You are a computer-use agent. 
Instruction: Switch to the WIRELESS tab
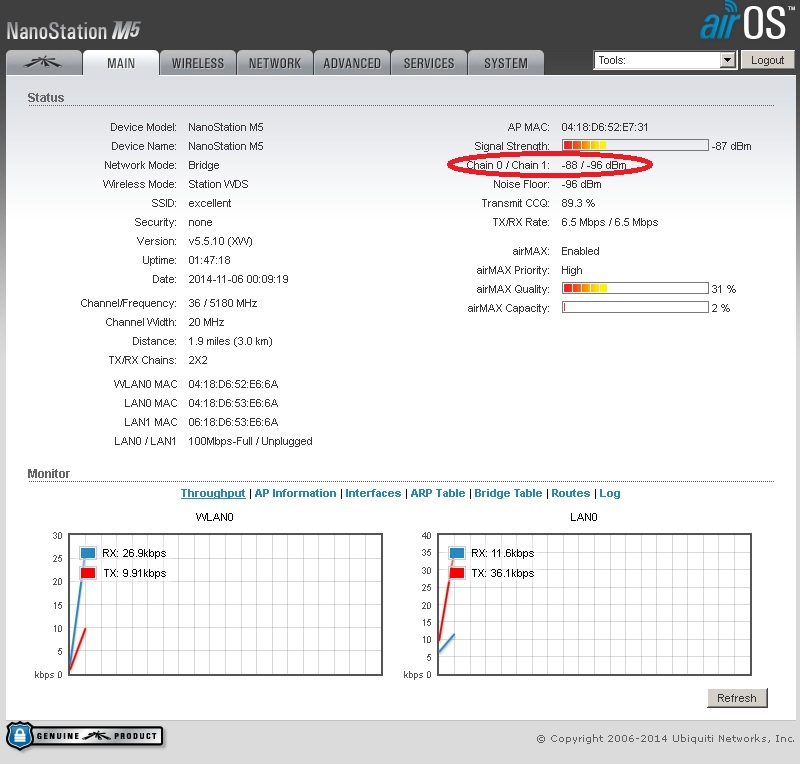tap(198, 63)
